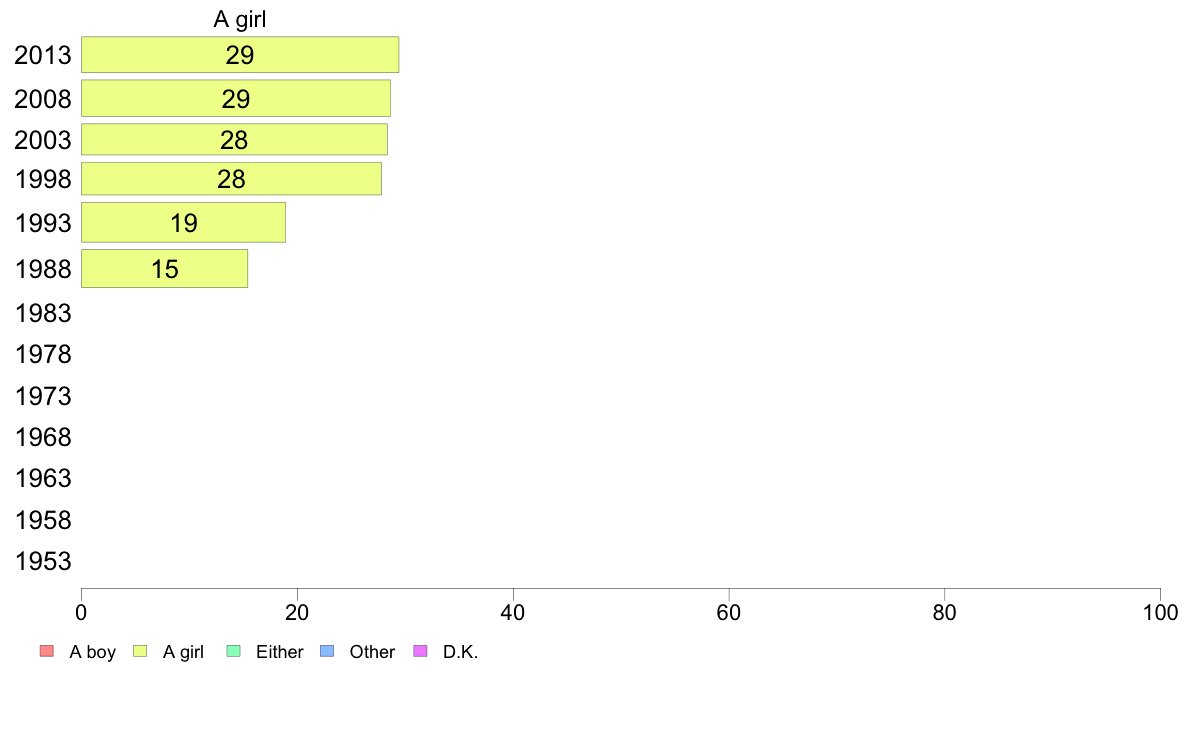The width and height of the screenshot is (1188, 736).
Task: Select the 1988 bar showing 15
Action: [164, 269]
